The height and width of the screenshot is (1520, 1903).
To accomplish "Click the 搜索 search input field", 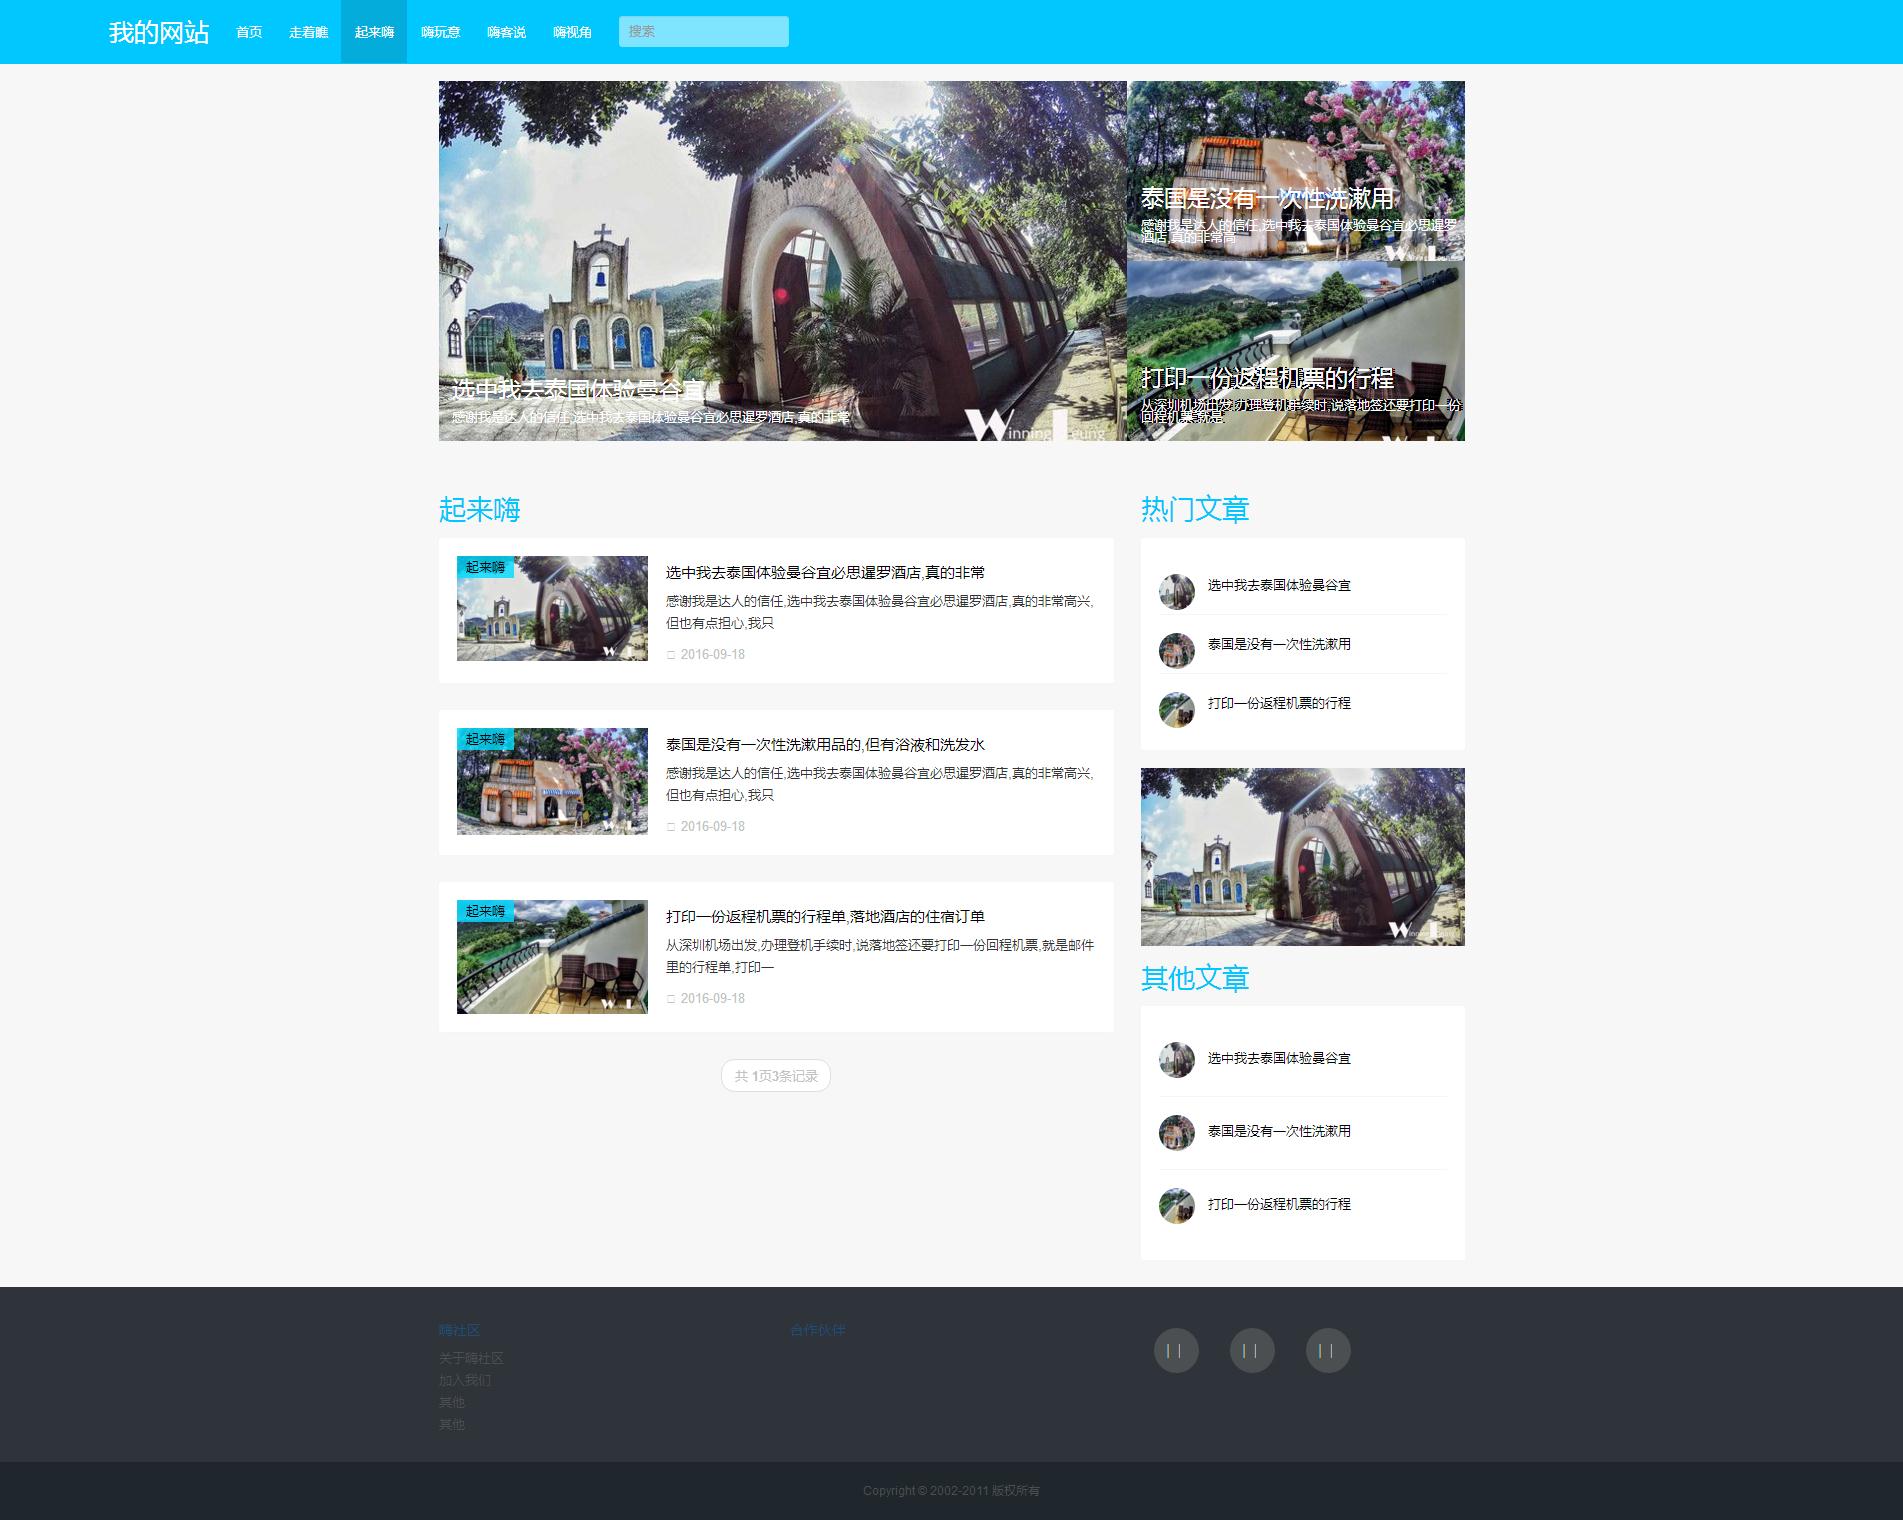I will tap(703, 32).
